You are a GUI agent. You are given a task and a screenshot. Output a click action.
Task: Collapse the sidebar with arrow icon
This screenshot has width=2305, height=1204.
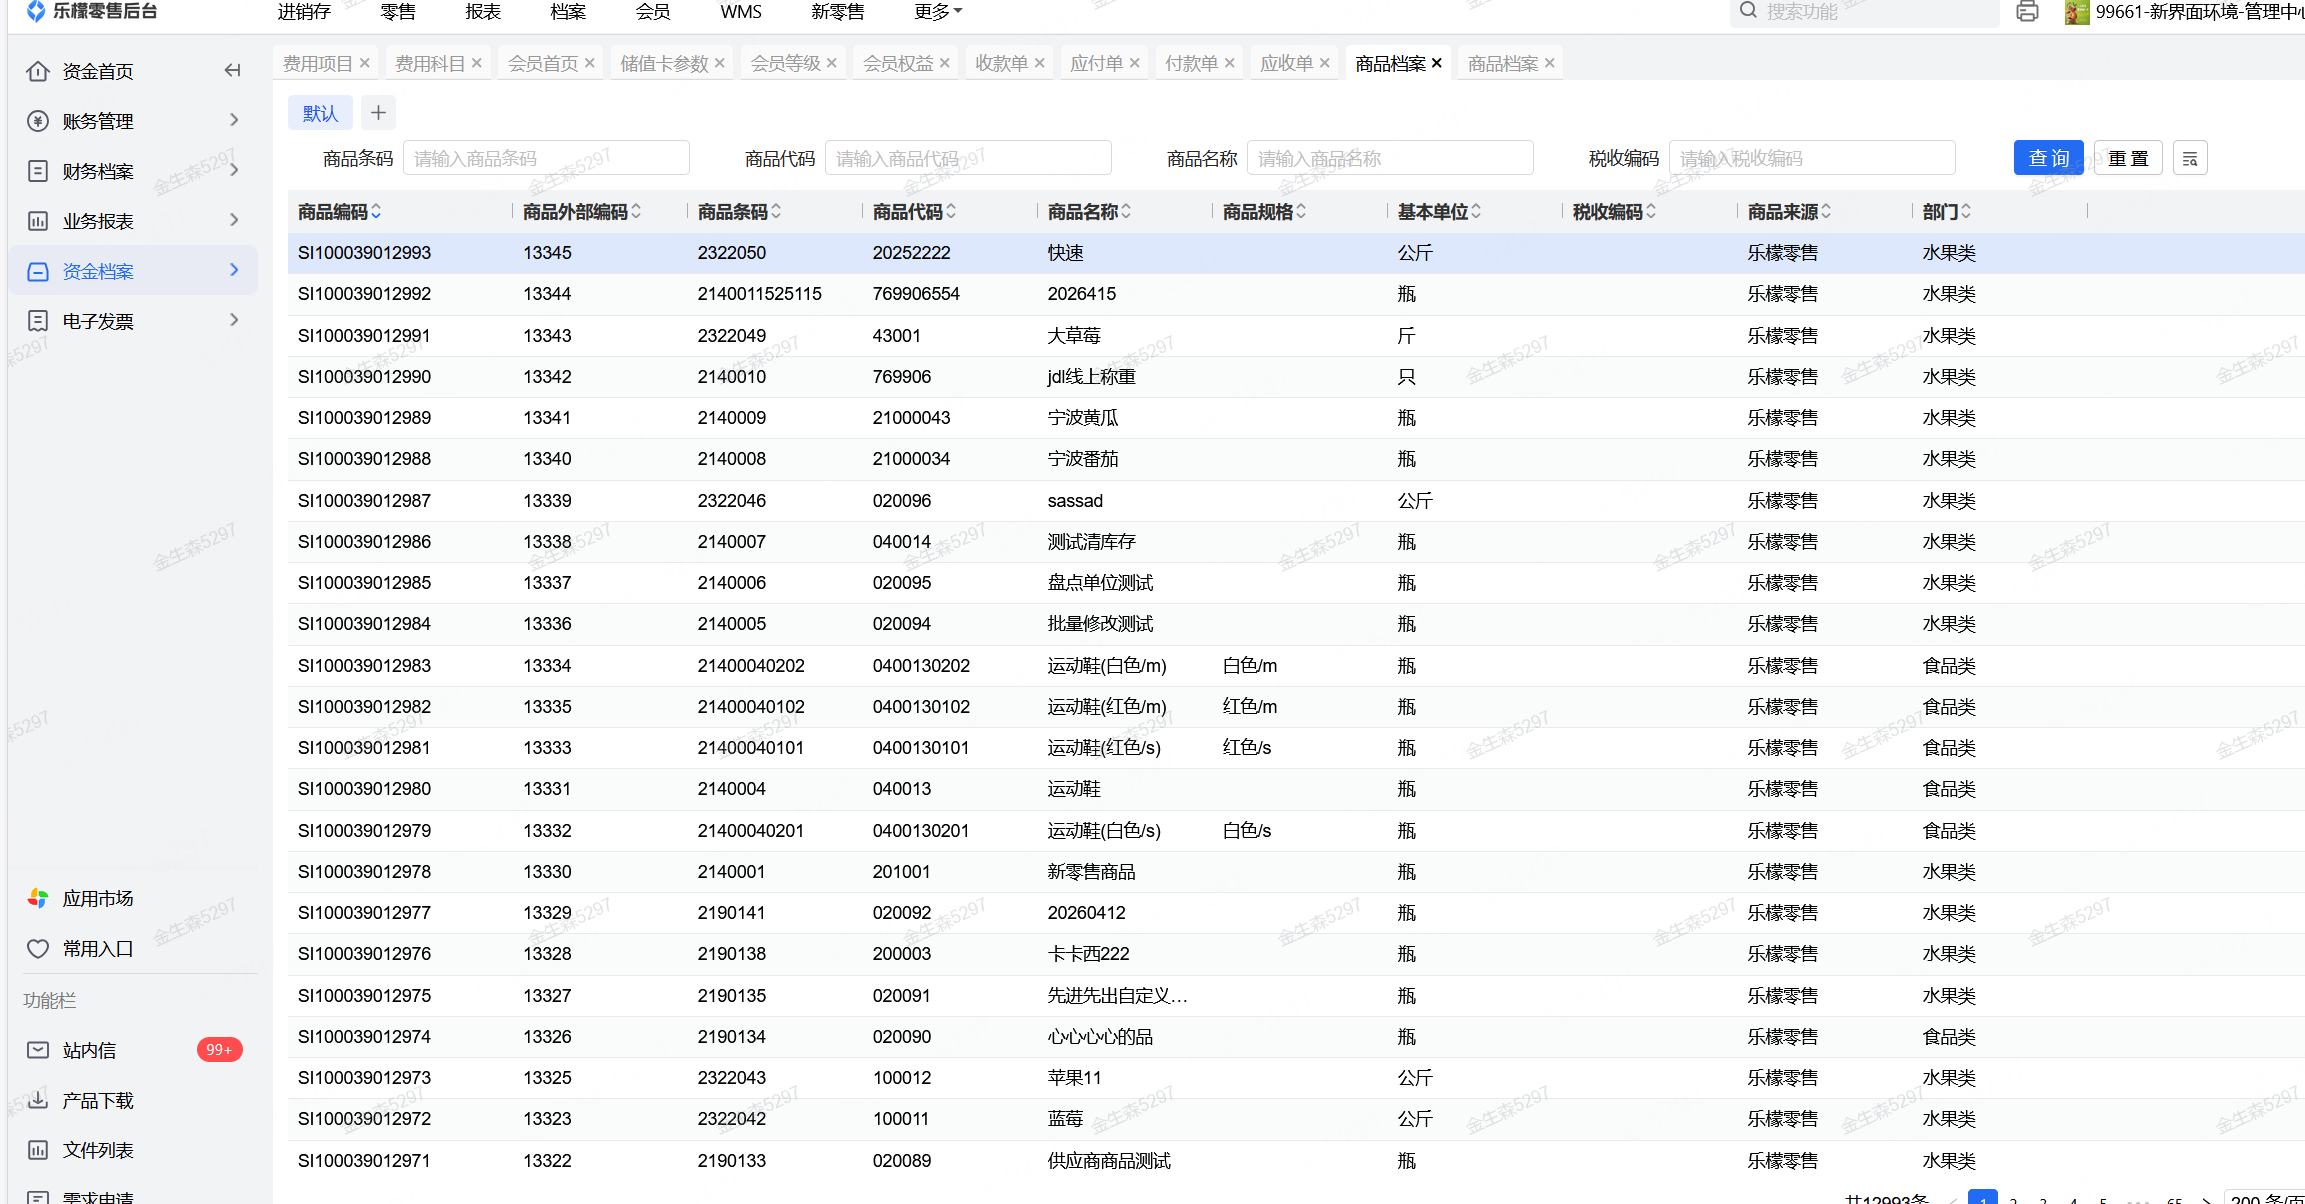tap(232, 70)
